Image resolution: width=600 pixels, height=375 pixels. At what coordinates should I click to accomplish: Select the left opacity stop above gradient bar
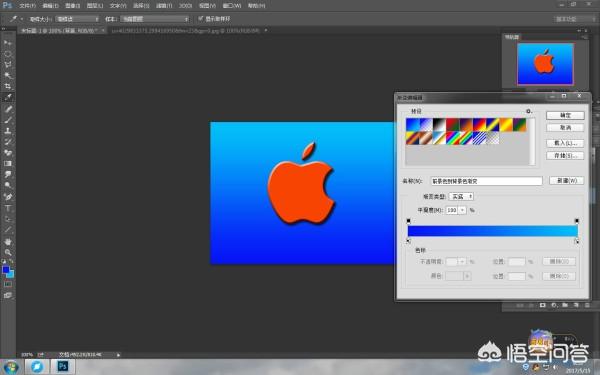(408, 220)
